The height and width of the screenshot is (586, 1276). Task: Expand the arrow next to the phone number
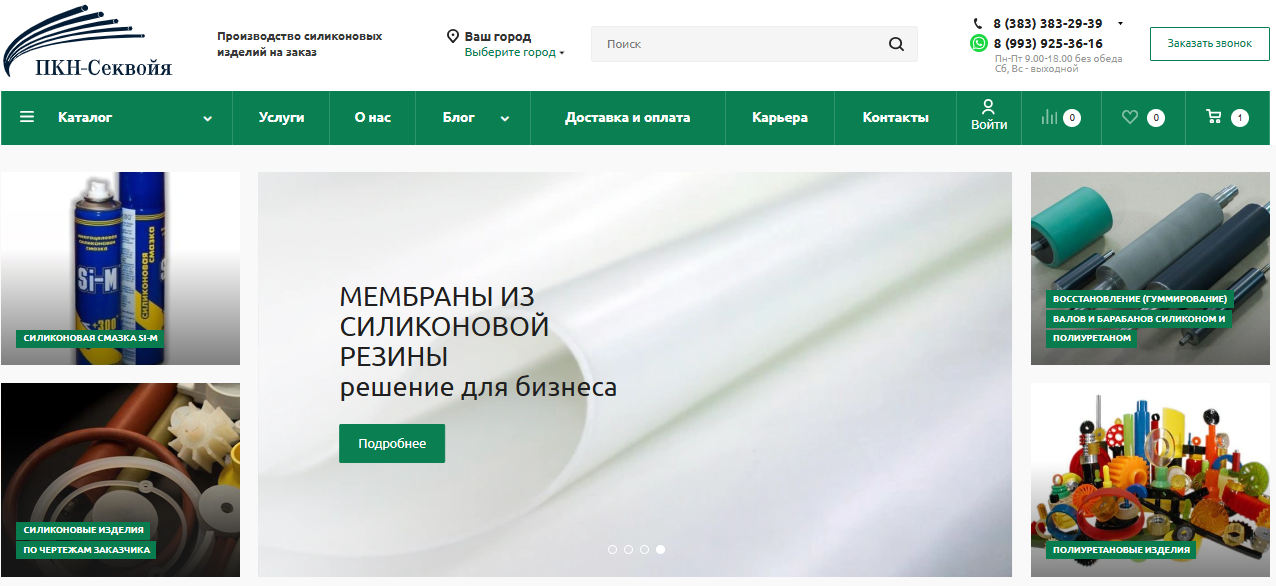point(1119,21)
